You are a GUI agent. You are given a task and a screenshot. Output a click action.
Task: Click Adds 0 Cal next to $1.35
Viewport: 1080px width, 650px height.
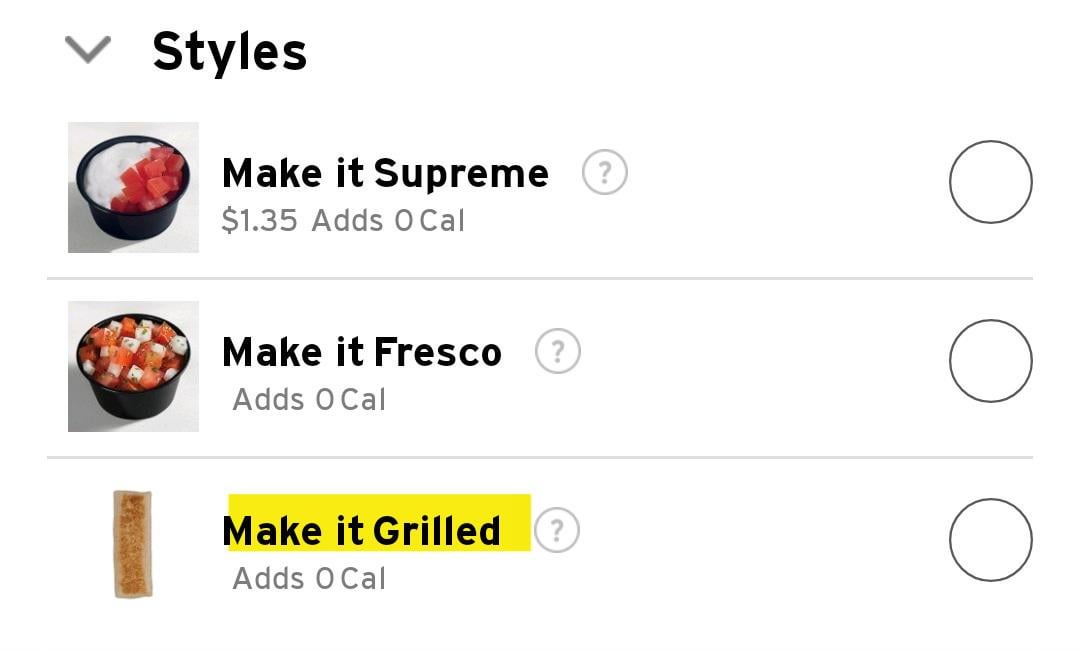click(x=388, y=220)
